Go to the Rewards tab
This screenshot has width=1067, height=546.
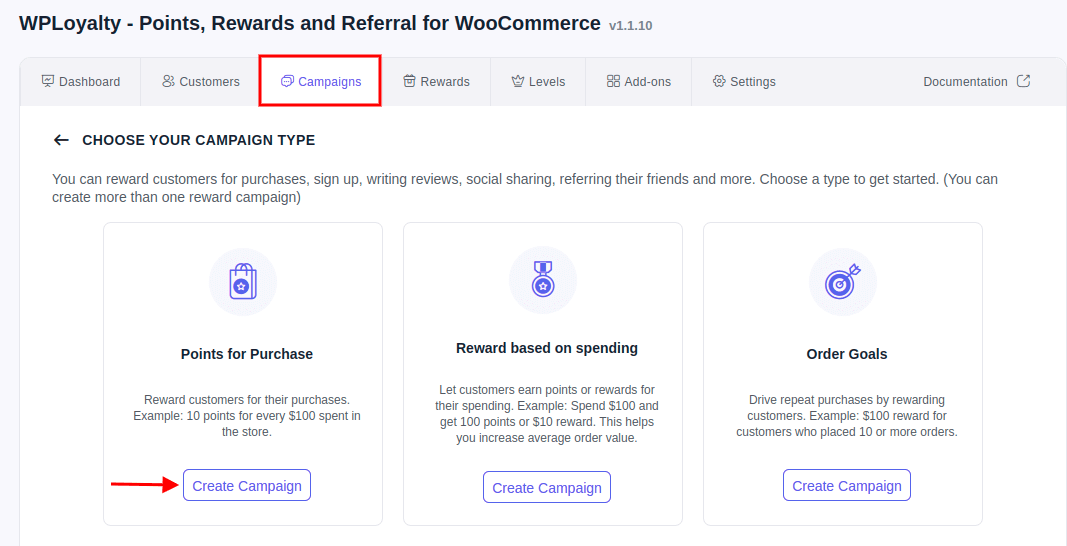pyautogui.click(x=436, y=82)
